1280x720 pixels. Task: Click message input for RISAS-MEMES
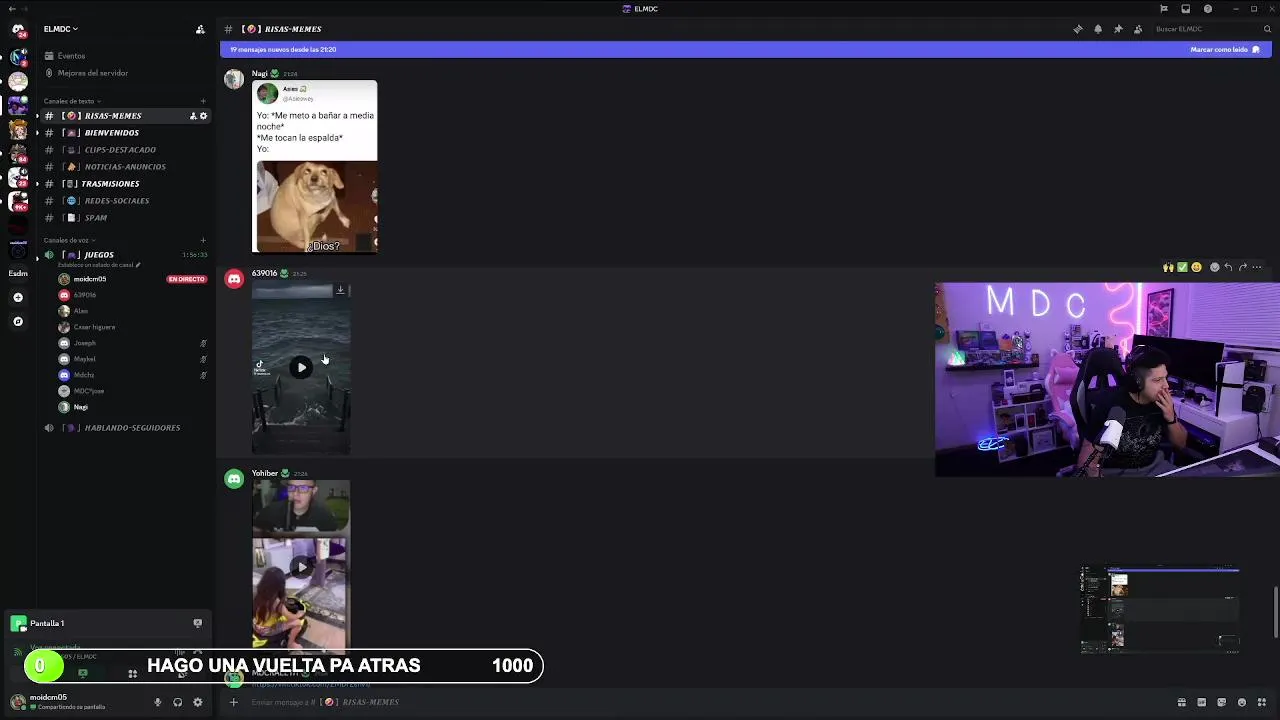700,702
